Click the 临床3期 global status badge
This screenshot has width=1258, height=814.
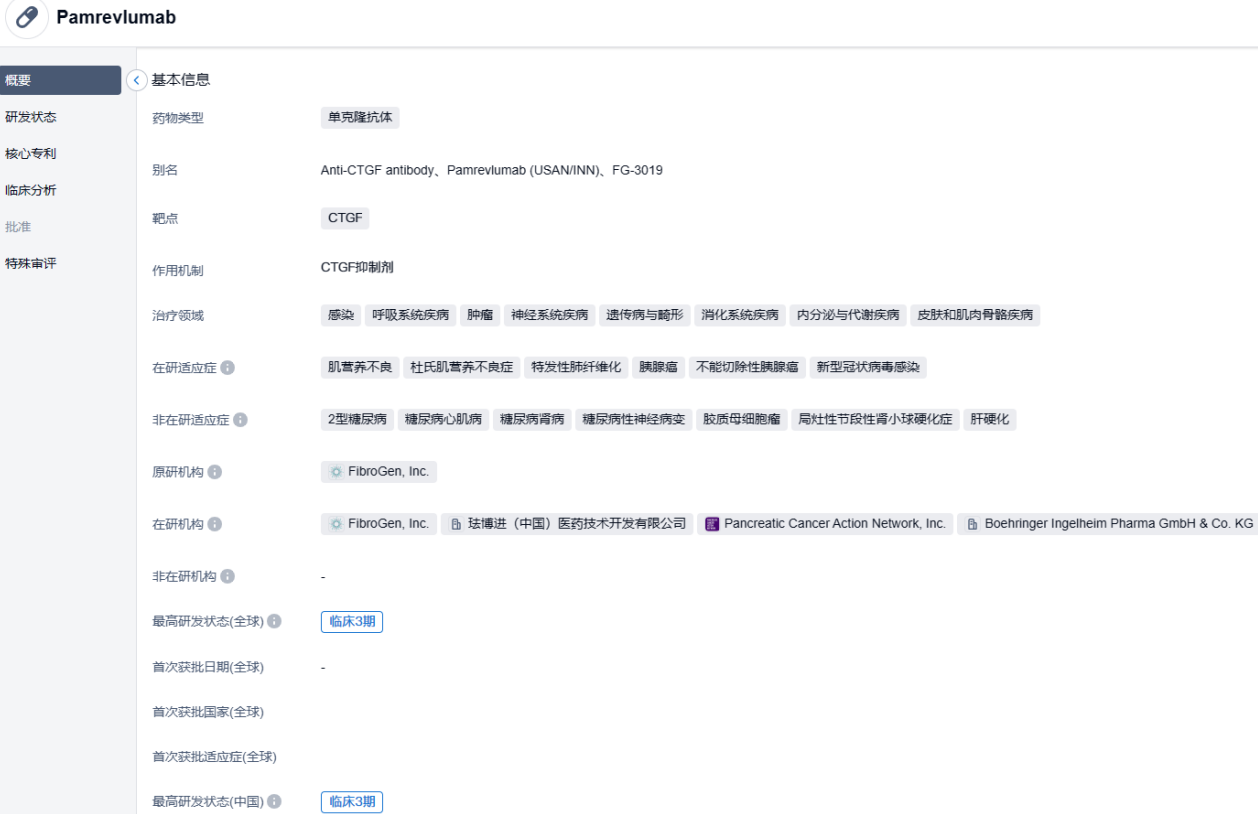352,621
